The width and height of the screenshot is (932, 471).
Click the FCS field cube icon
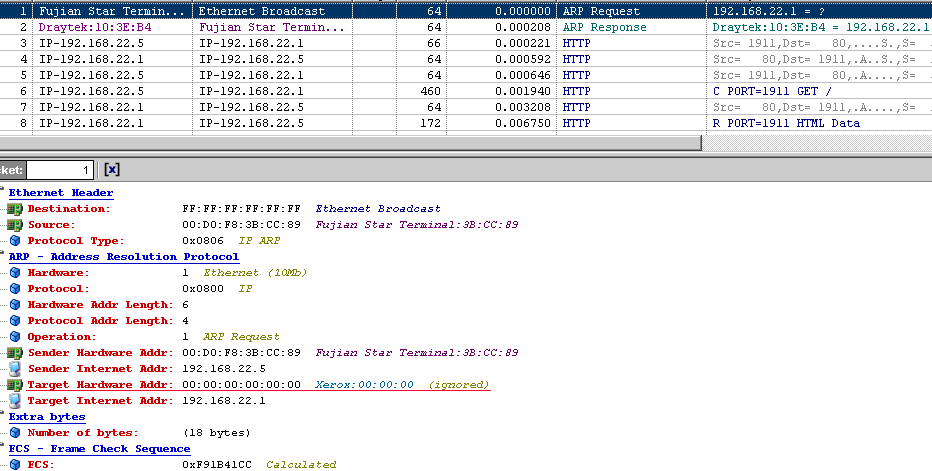pyautogui.click(x=14, y=465)
